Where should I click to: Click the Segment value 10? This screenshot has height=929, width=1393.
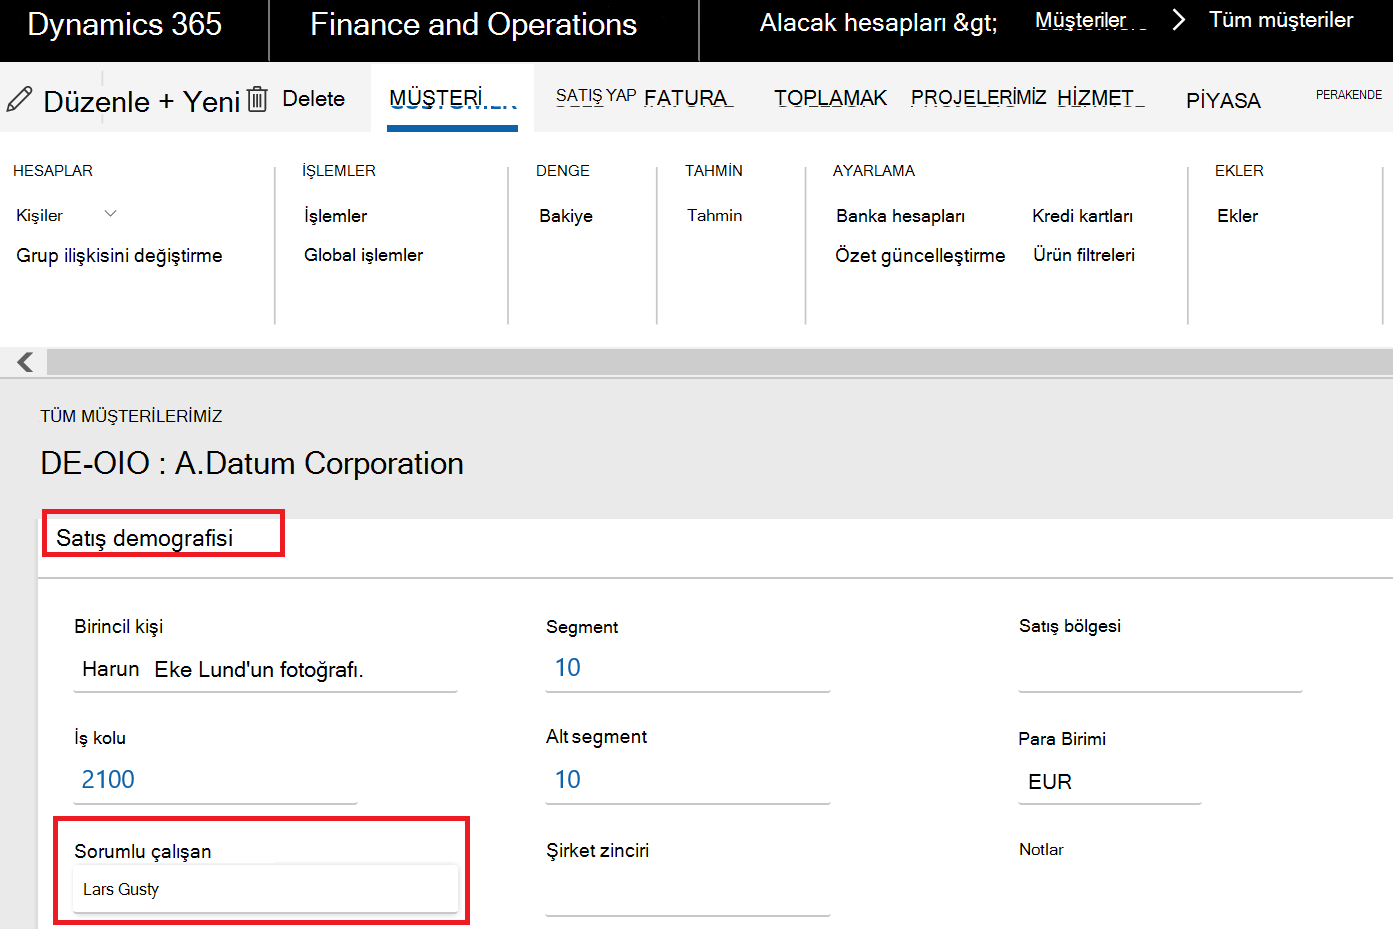(x=568, y=668)
